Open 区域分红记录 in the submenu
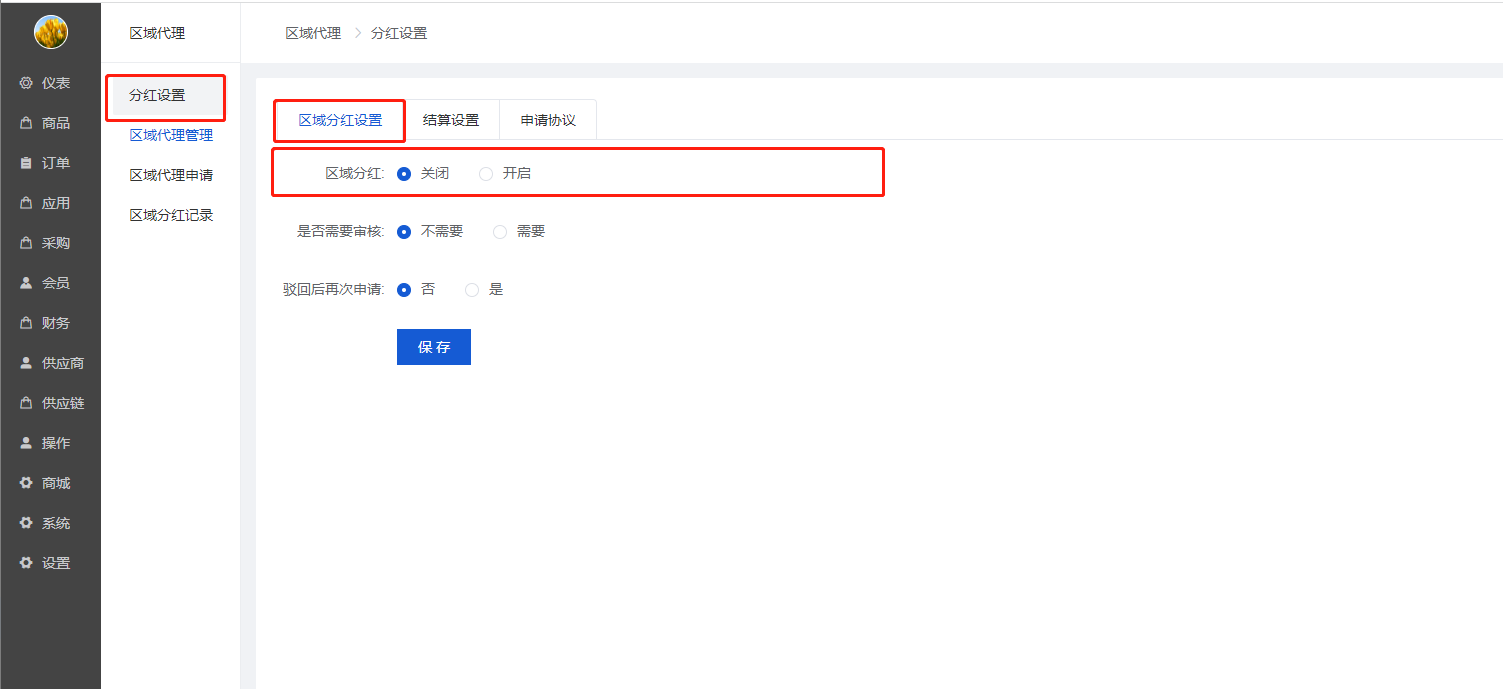Viewport: 1503px width, 689px height. pos(171,215)
